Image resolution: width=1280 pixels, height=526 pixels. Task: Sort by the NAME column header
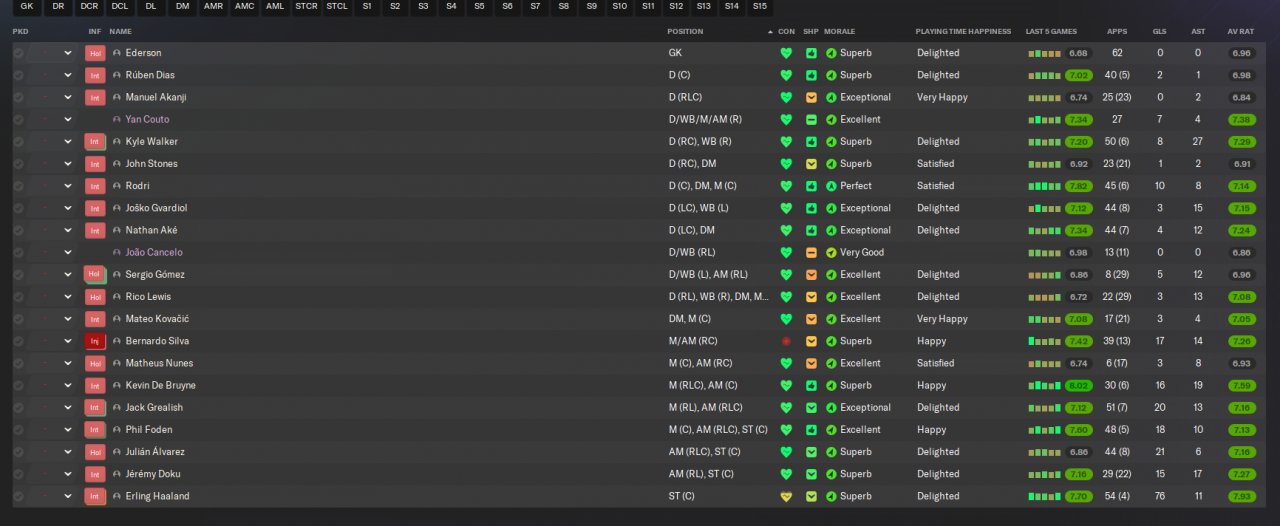tap(120, 31)
